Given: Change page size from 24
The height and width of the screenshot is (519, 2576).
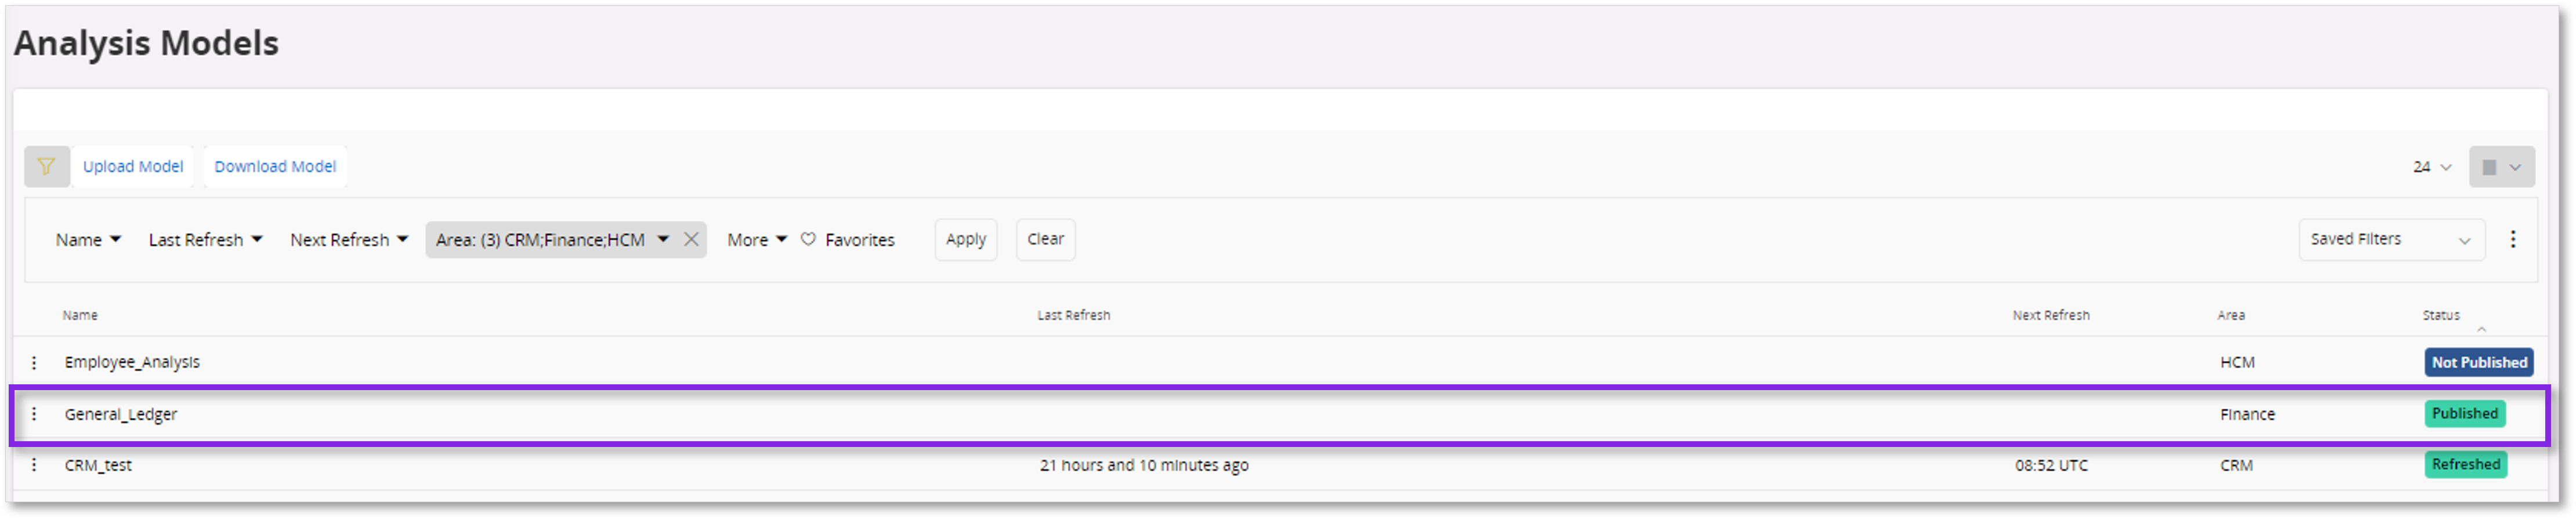Looking at the screenshot, I should [2431, 167].
